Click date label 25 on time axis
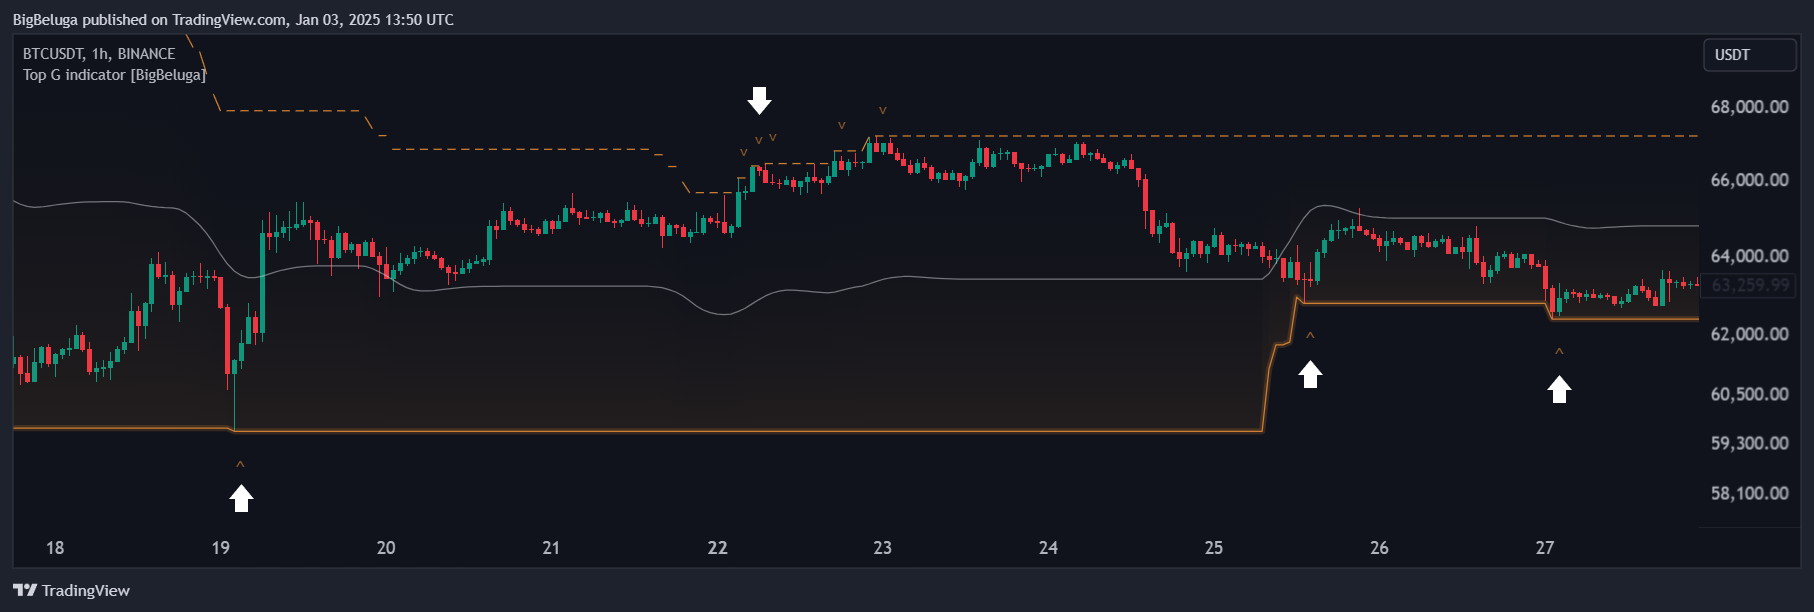The image size is (1814, 612). (1213, 548)
